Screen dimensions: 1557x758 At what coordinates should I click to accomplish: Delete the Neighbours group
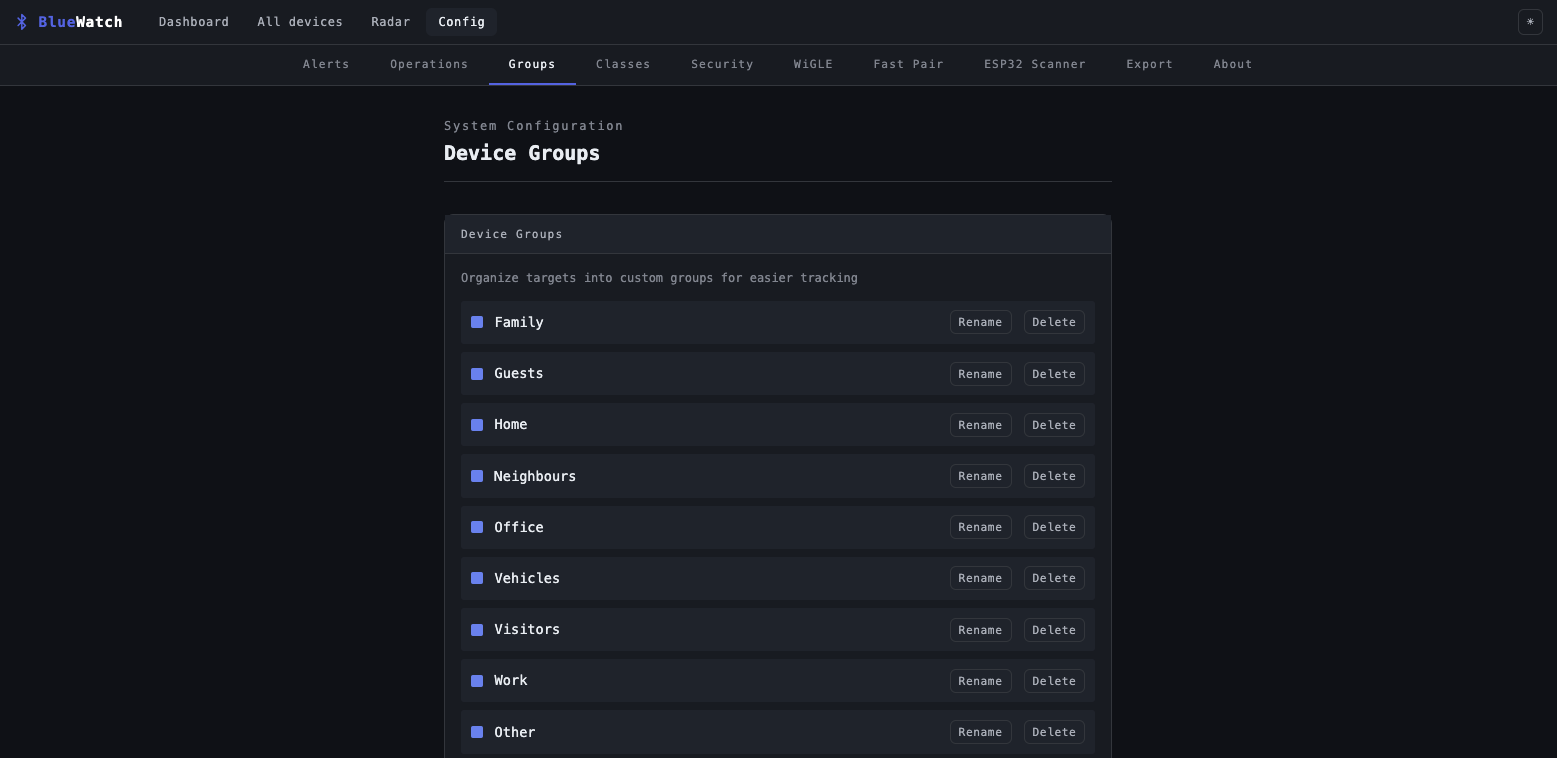click(1054, 476)
